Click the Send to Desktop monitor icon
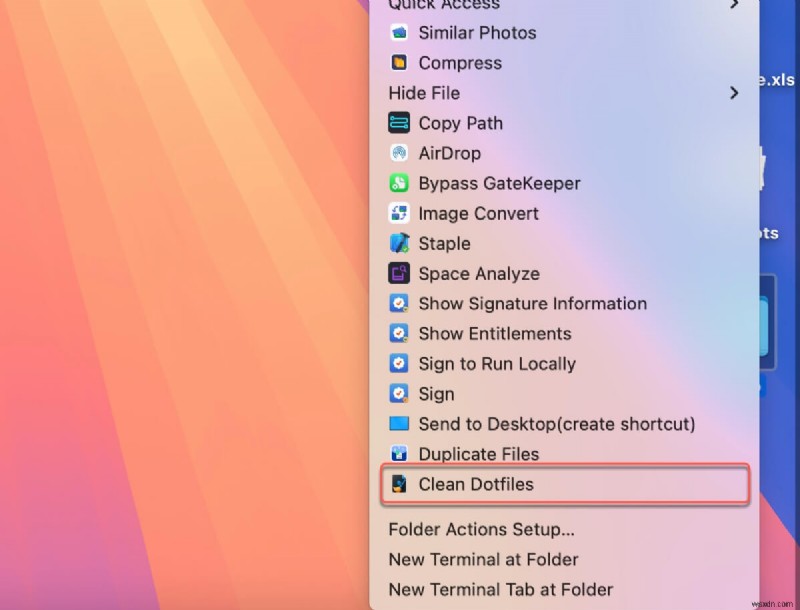This screenshot has width=800, height=610. [399, 424]
